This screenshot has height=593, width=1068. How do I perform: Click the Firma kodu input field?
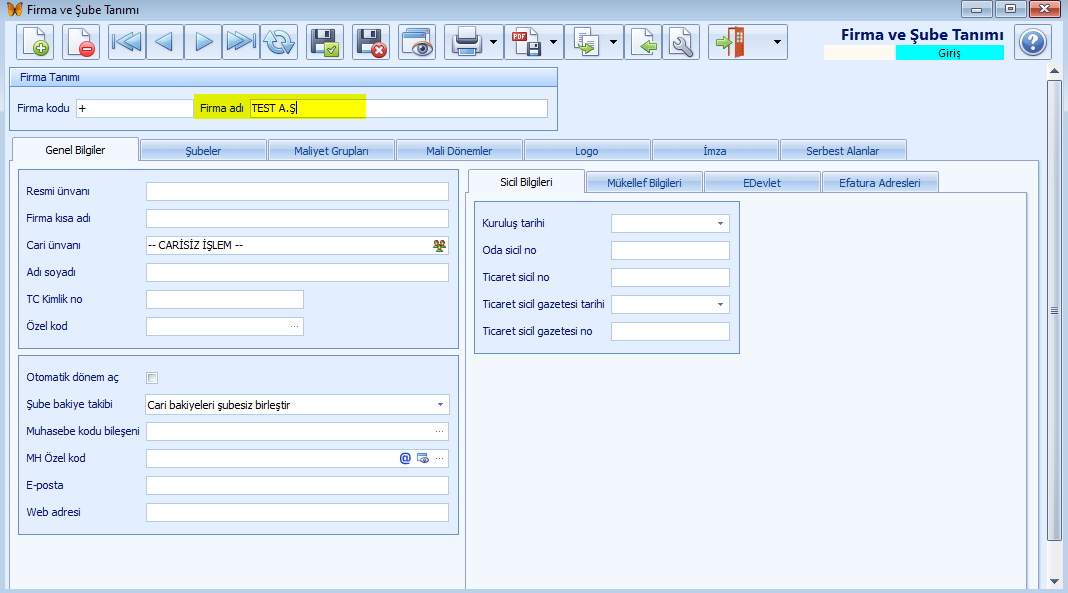[134, 108]
